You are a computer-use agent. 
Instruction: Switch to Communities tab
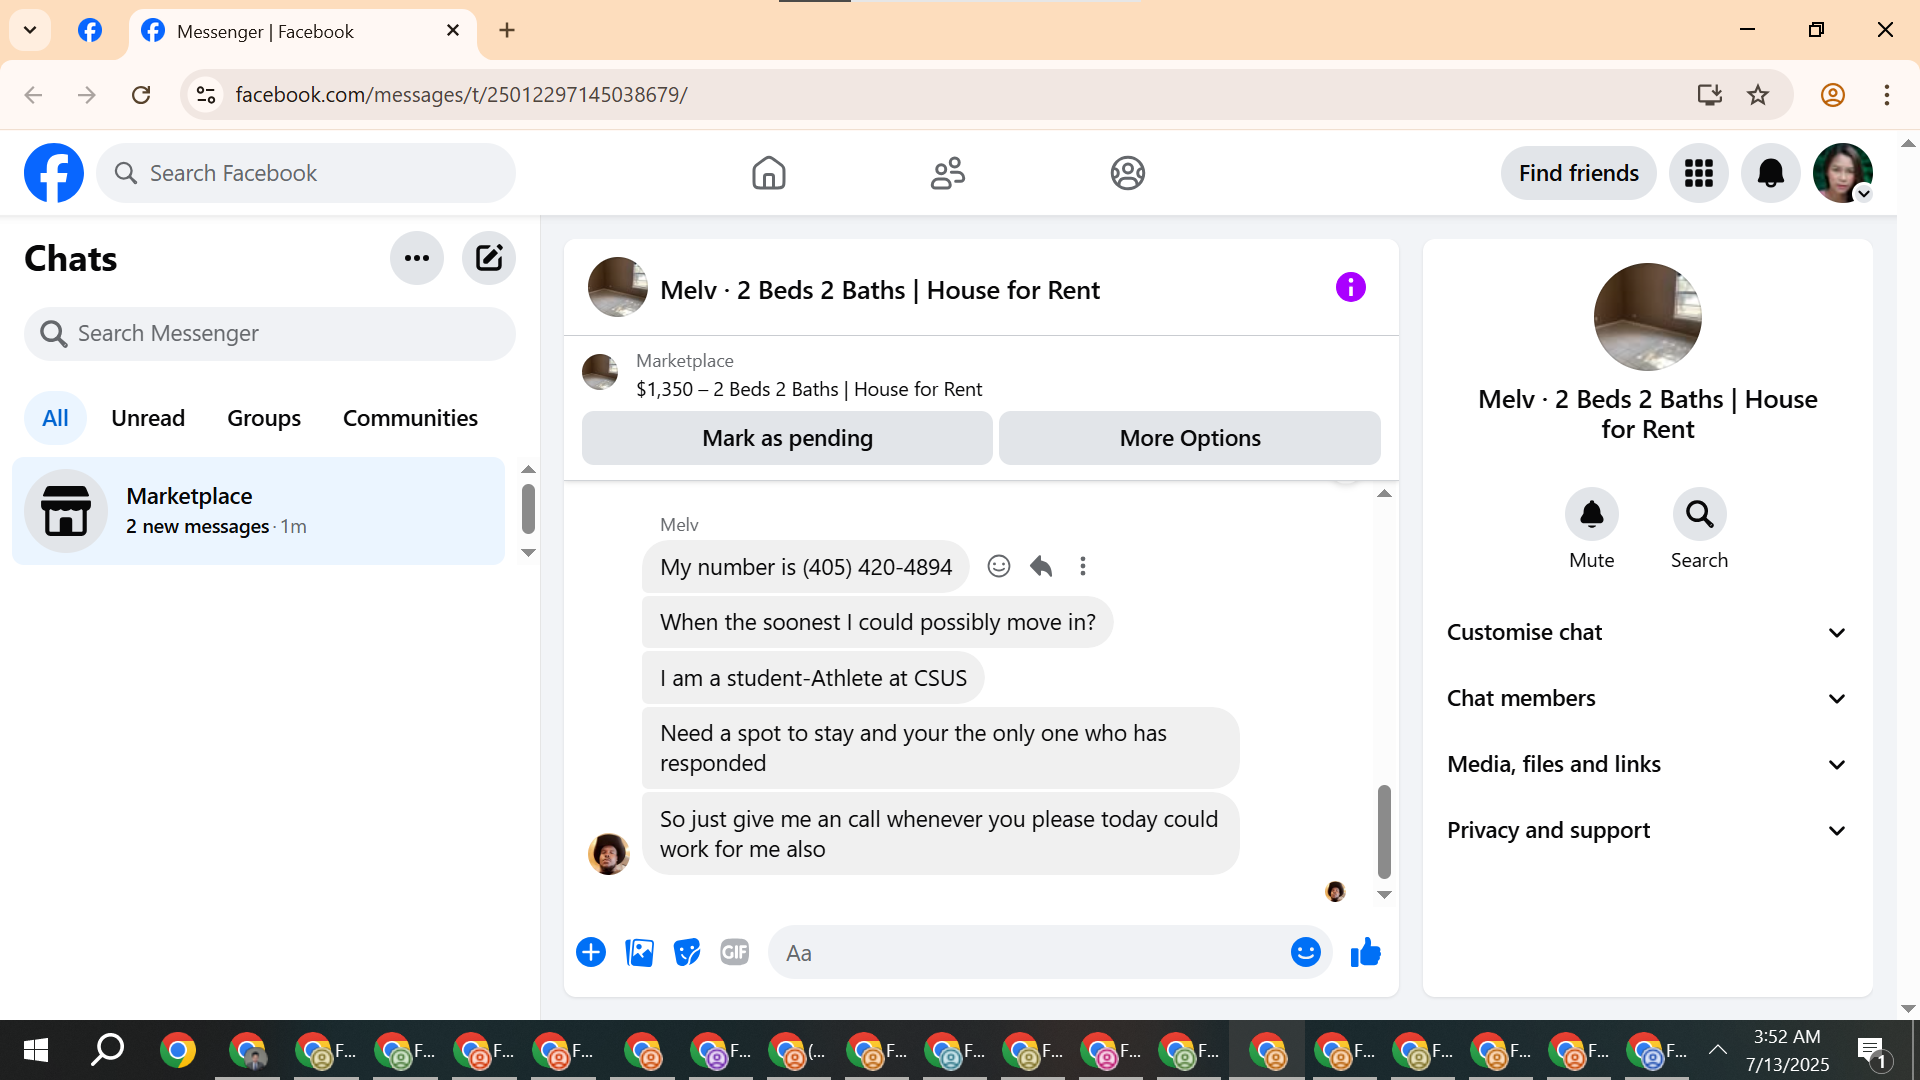coord(410,418)
